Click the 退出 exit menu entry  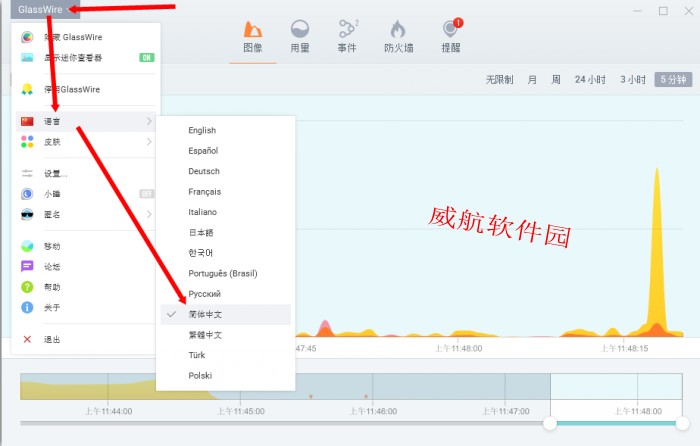52,340
